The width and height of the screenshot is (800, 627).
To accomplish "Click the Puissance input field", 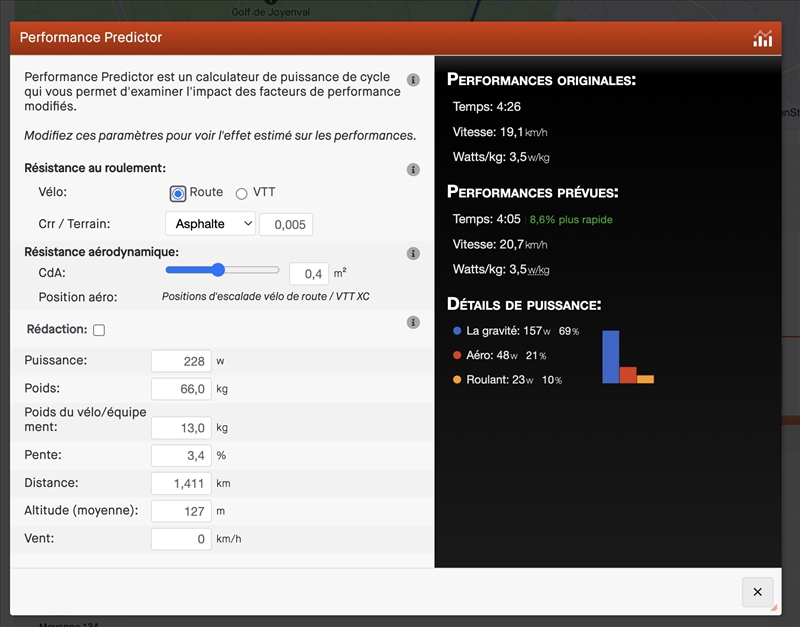I will tap(181, 361).
